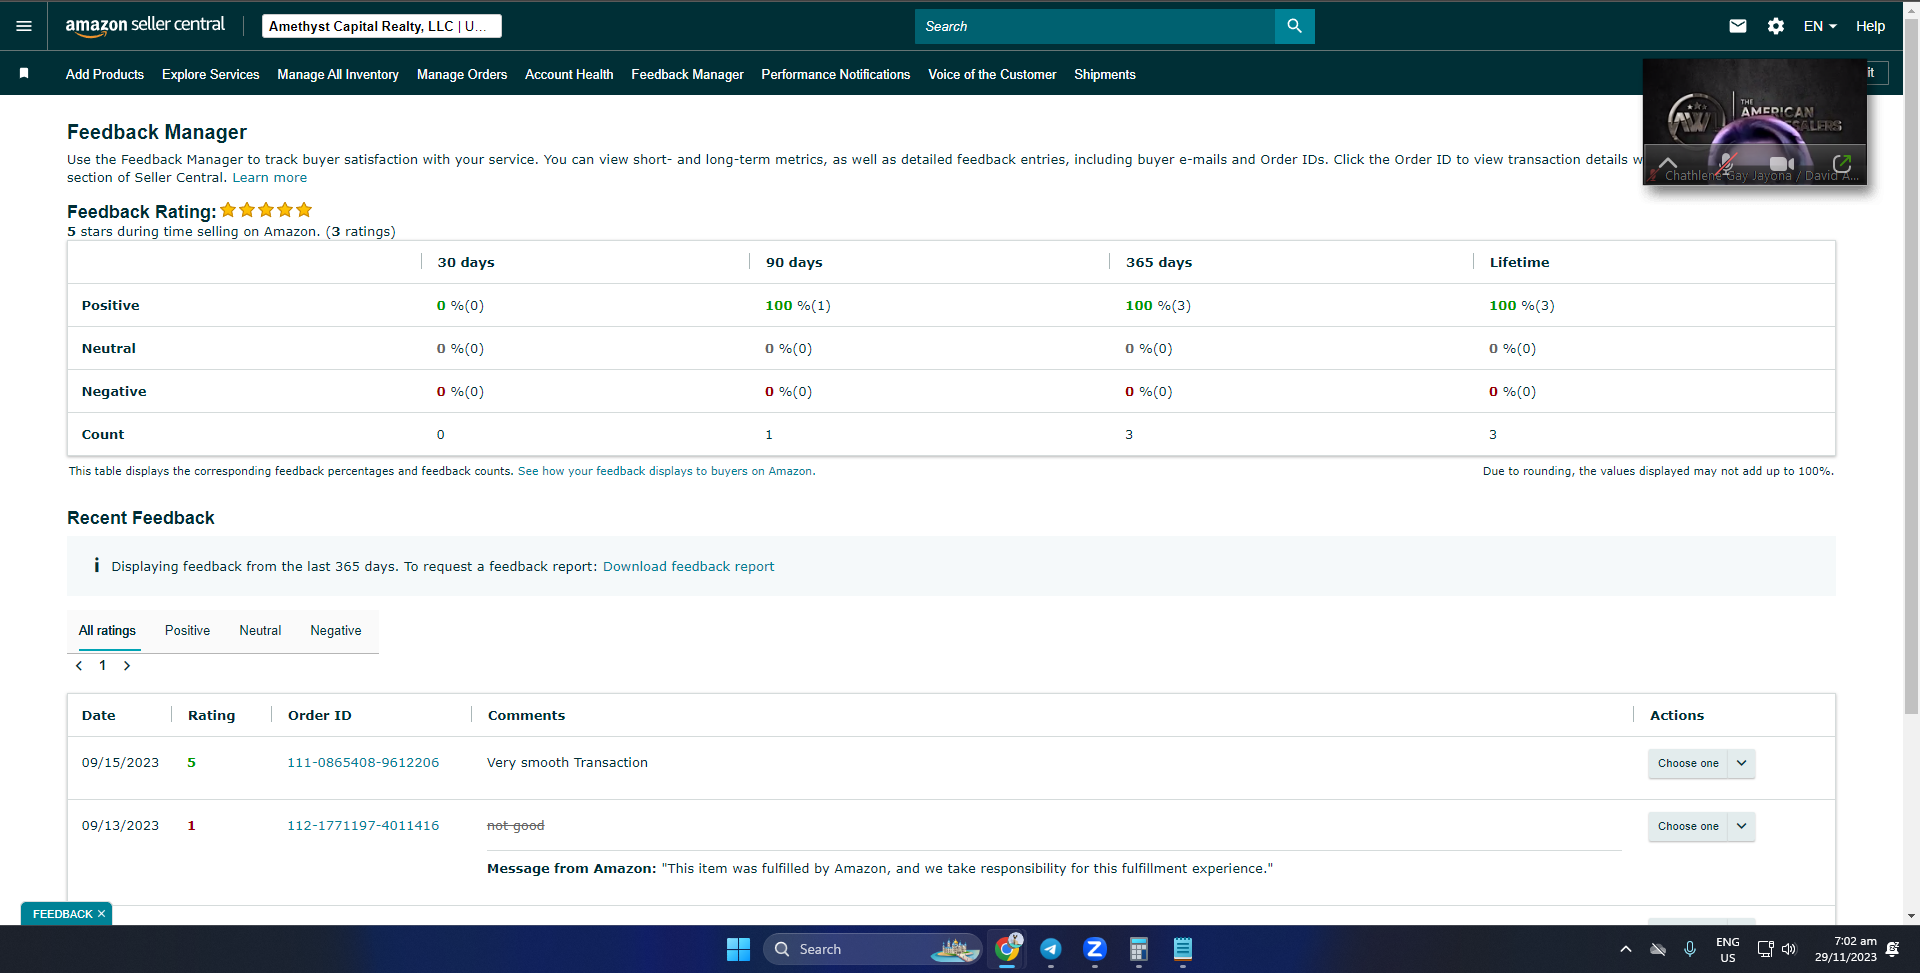The width and height of the screenshot is (1920, 973).
Task: Open Manage All Inventory menu item
Action: (x=338, y=74)
